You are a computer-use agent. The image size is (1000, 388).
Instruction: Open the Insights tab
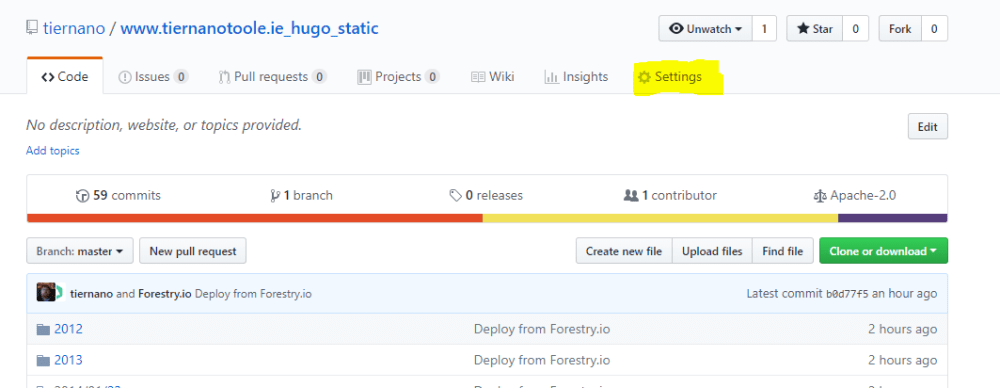[x=576, y=77]
